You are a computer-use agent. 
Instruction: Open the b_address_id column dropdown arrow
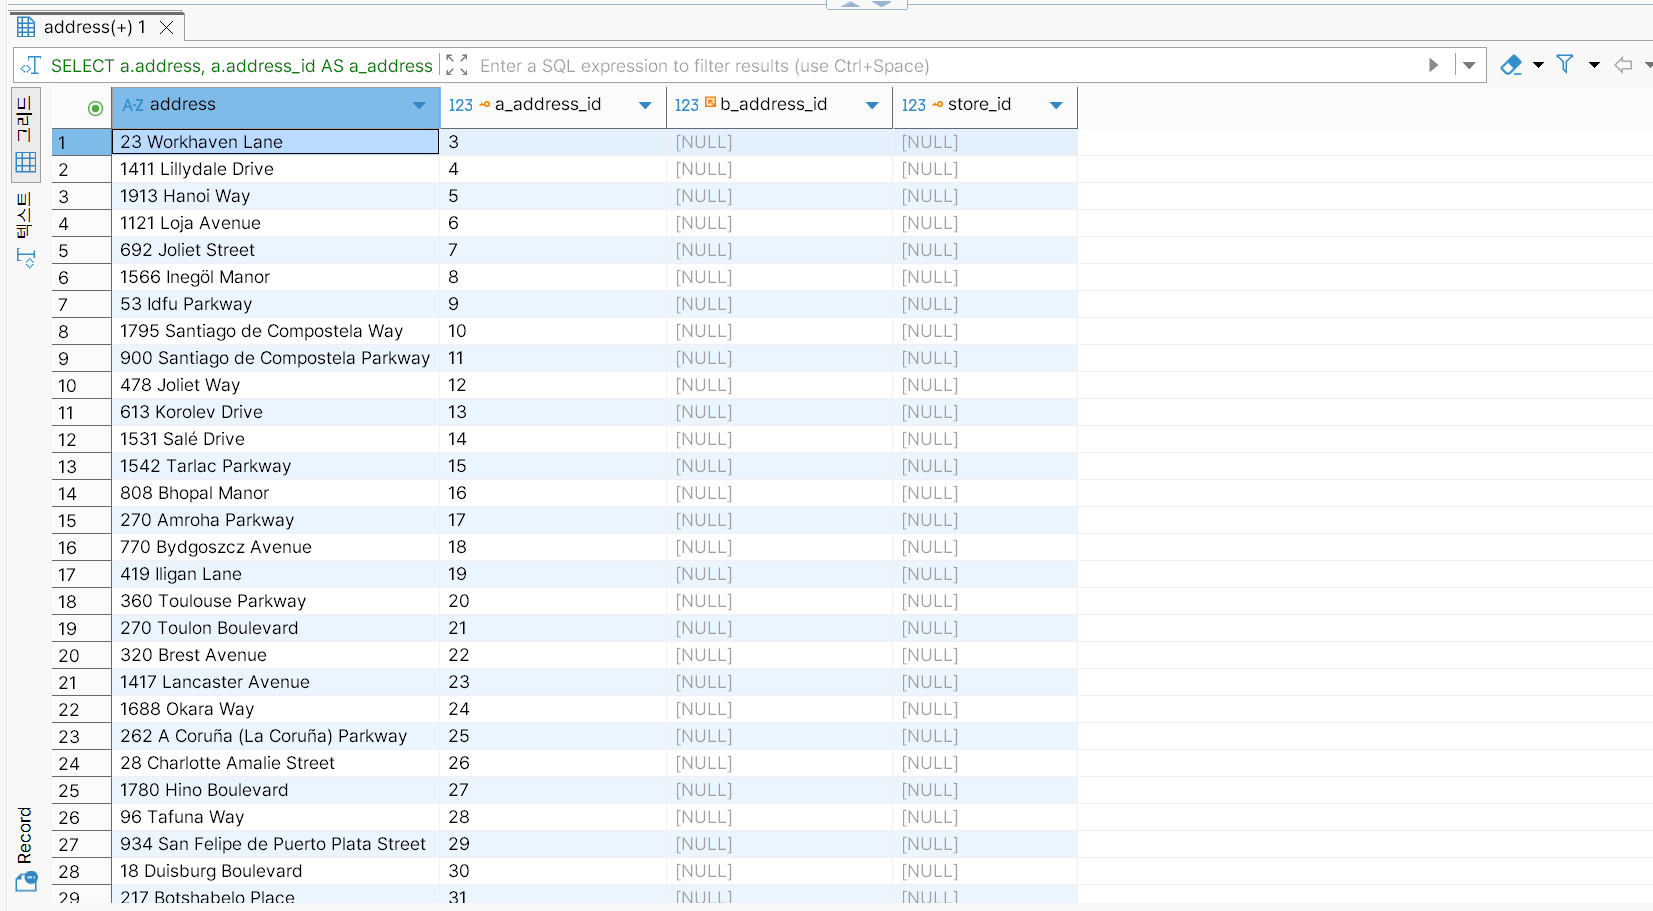tap(872, 105)
